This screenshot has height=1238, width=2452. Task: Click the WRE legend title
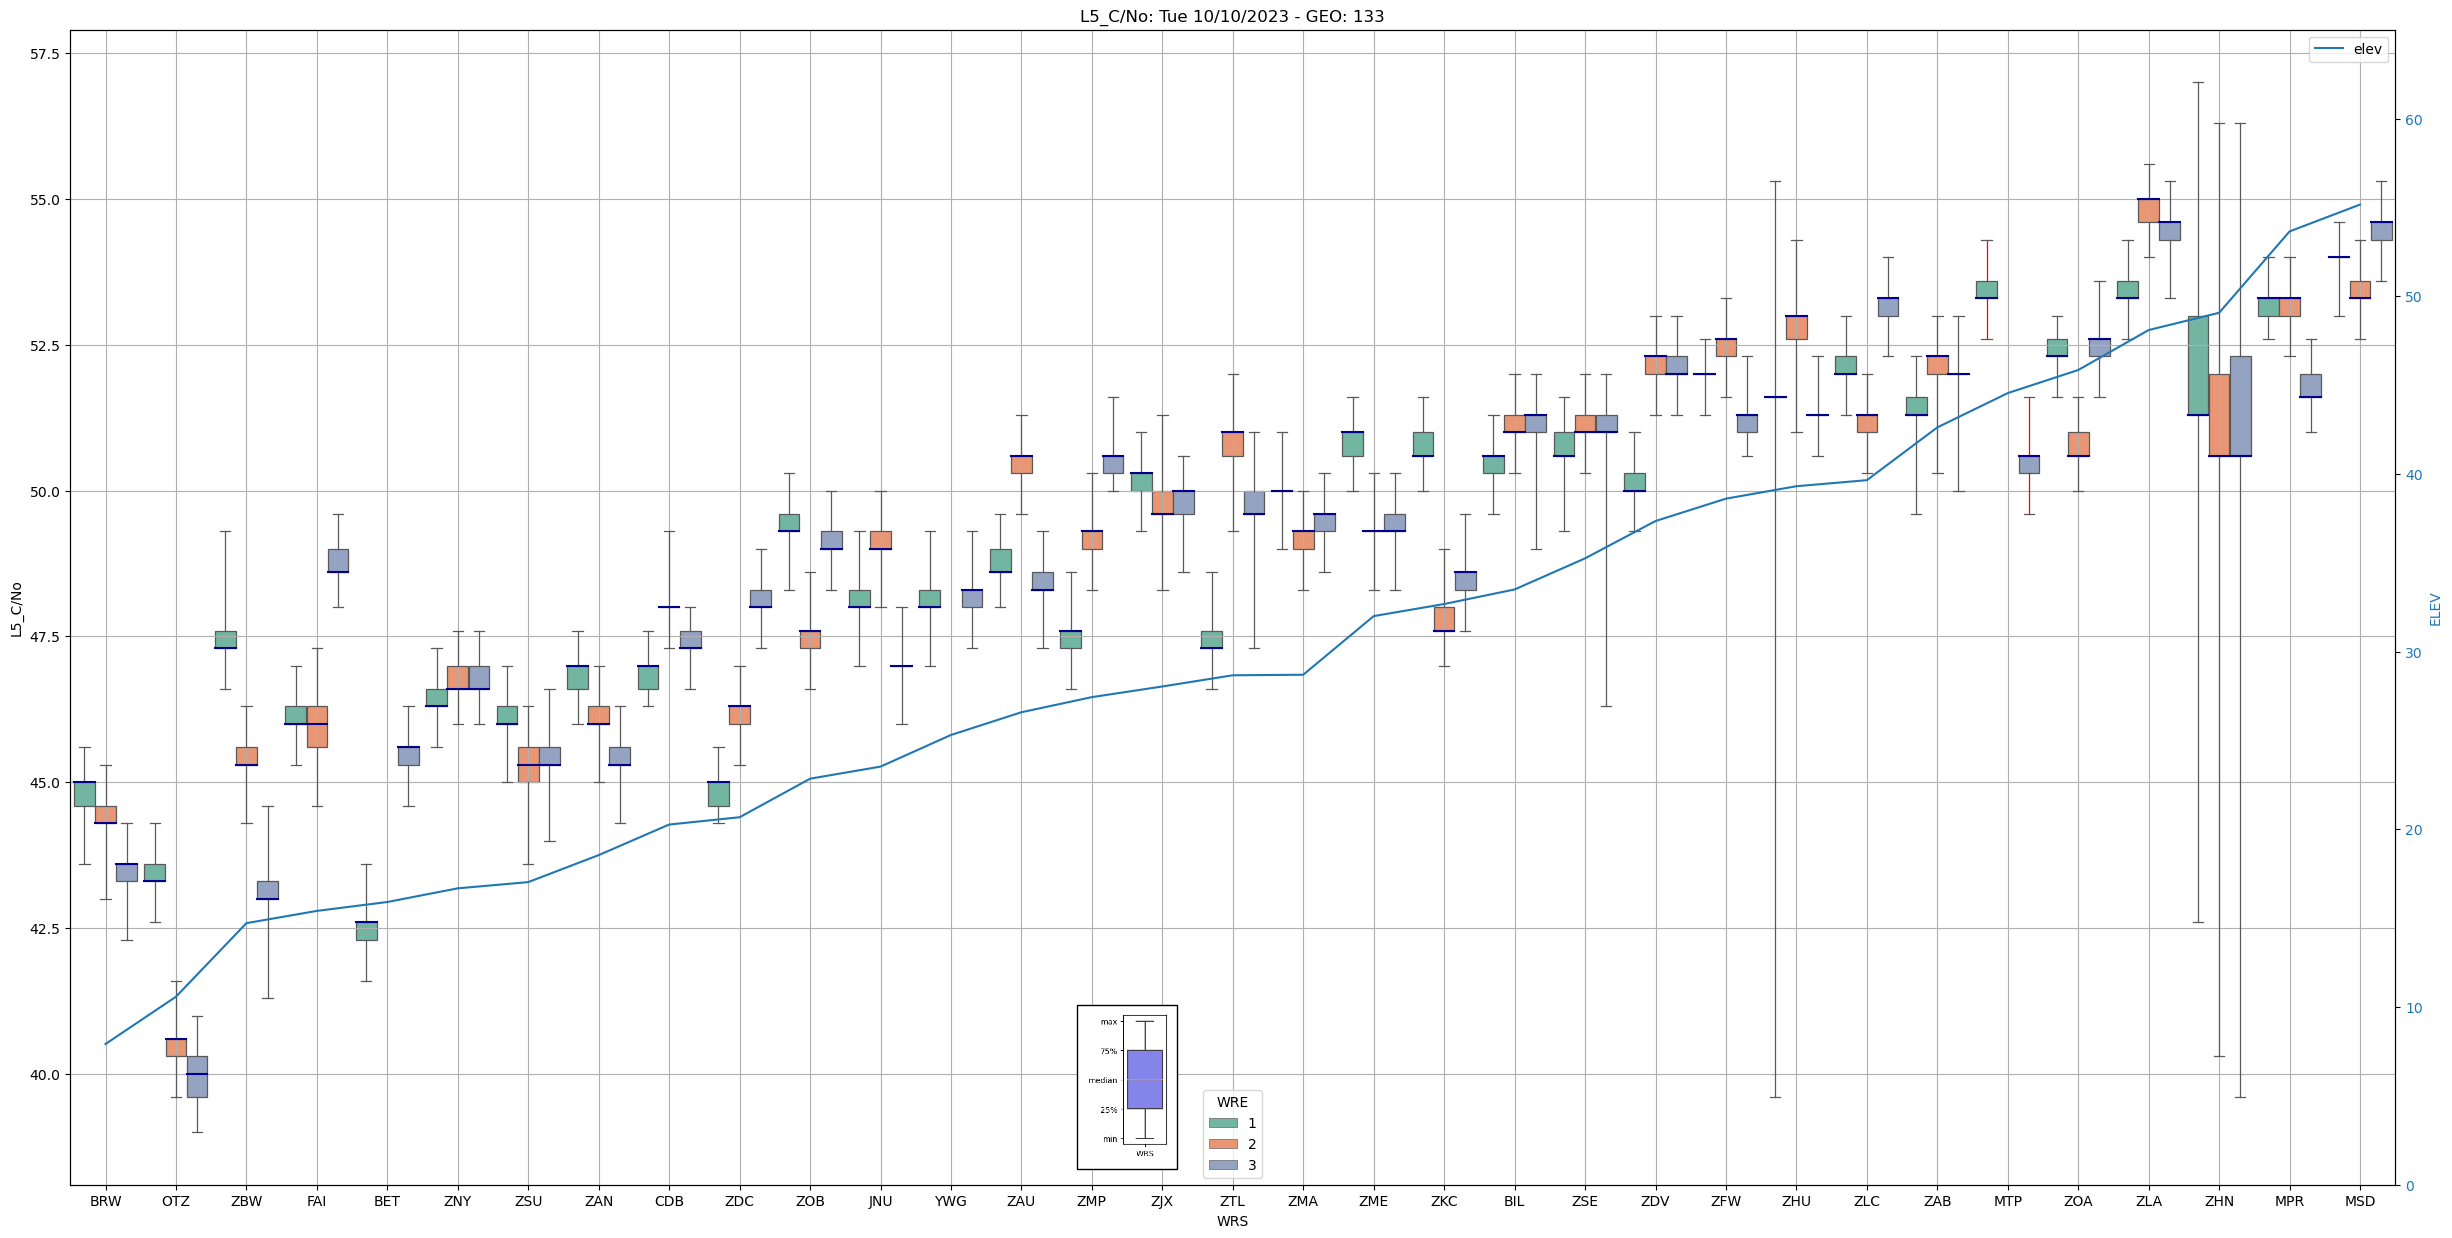click(x=1232, y=1102)
